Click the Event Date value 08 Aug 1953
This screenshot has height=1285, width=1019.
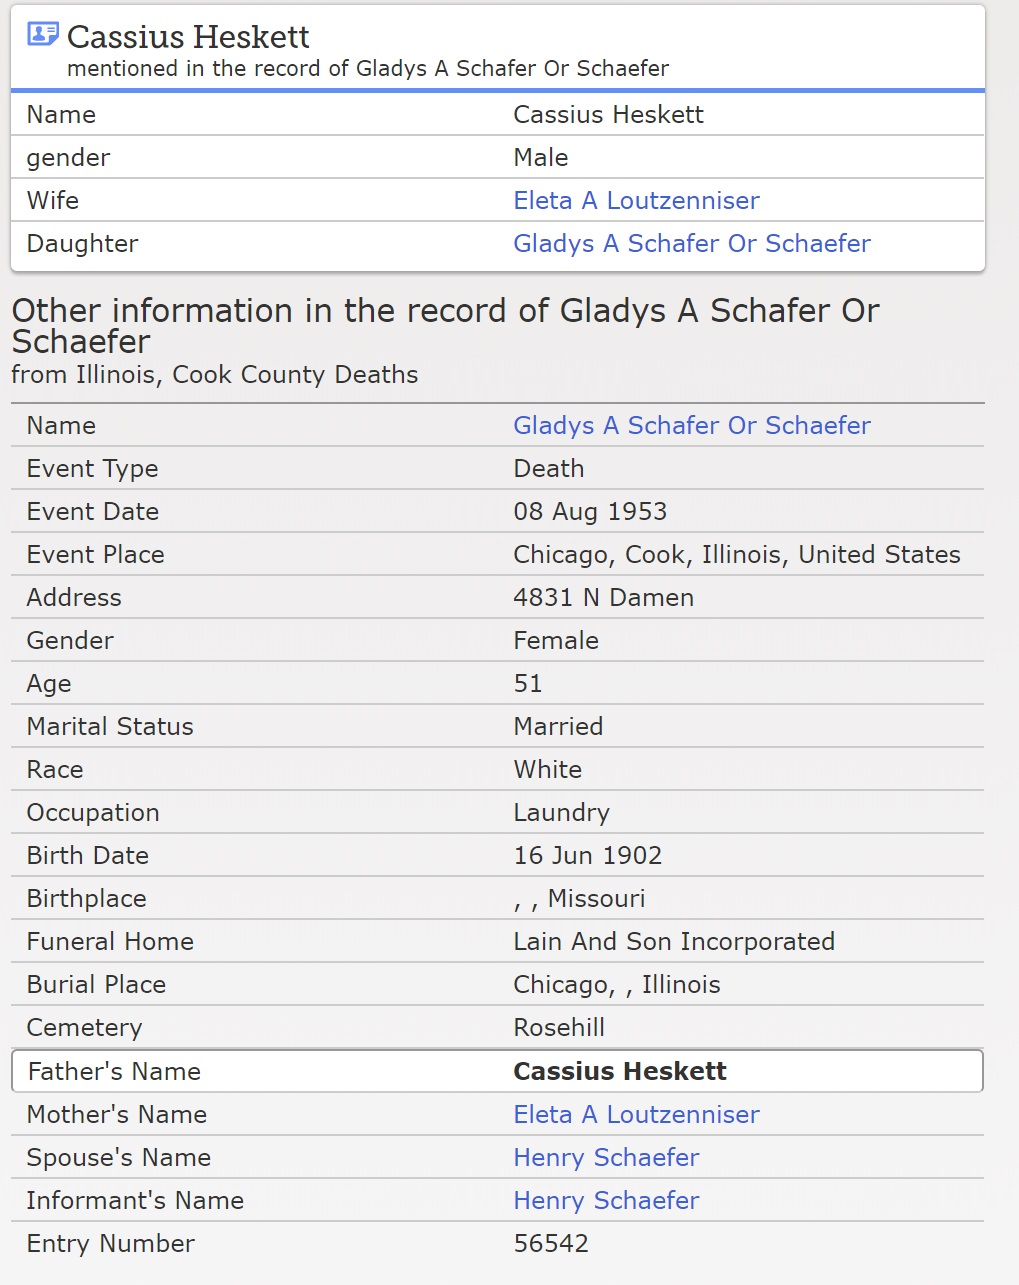(x=590, y=512)
